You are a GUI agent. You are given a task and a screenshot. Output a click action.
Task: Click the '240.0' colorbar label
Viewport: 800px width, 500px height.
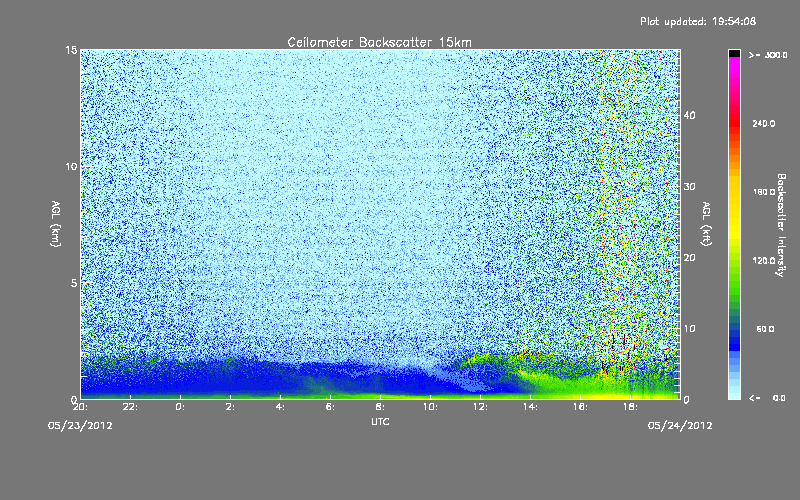[764, 124]
